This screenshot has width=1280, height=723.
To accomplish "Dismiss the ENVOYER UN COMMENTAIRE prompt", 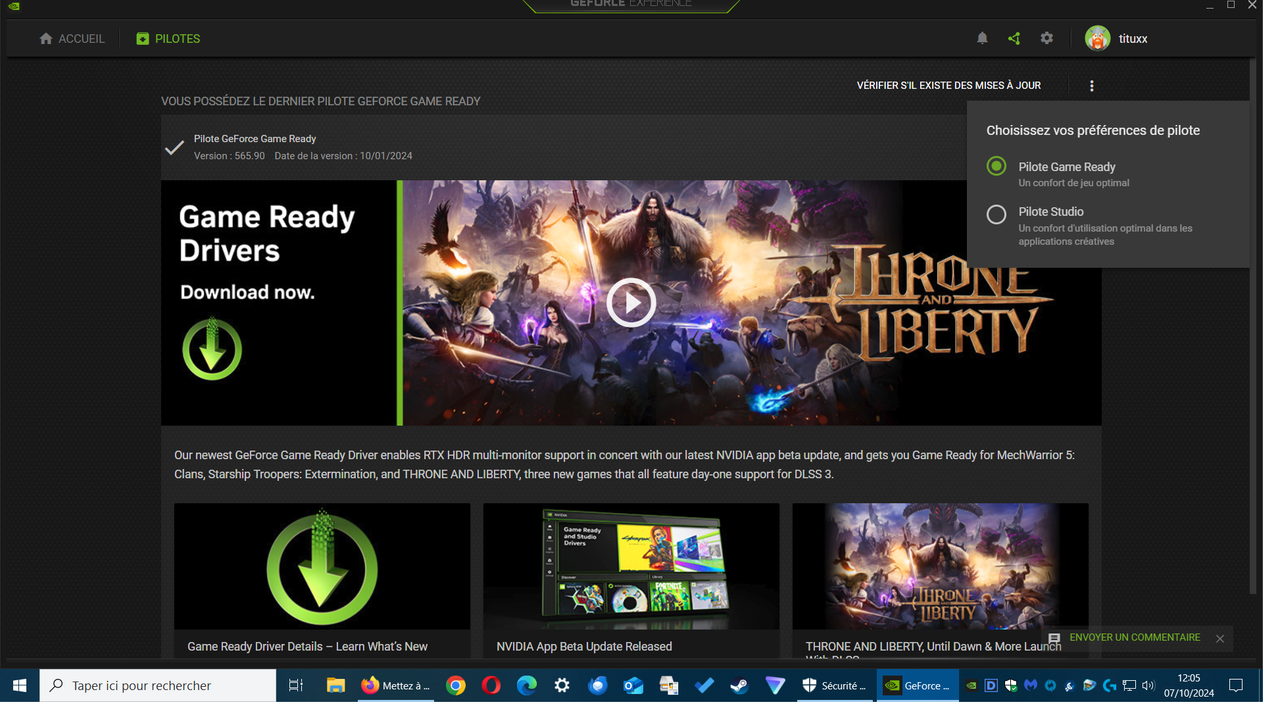I will click(x=1220, y=638).
